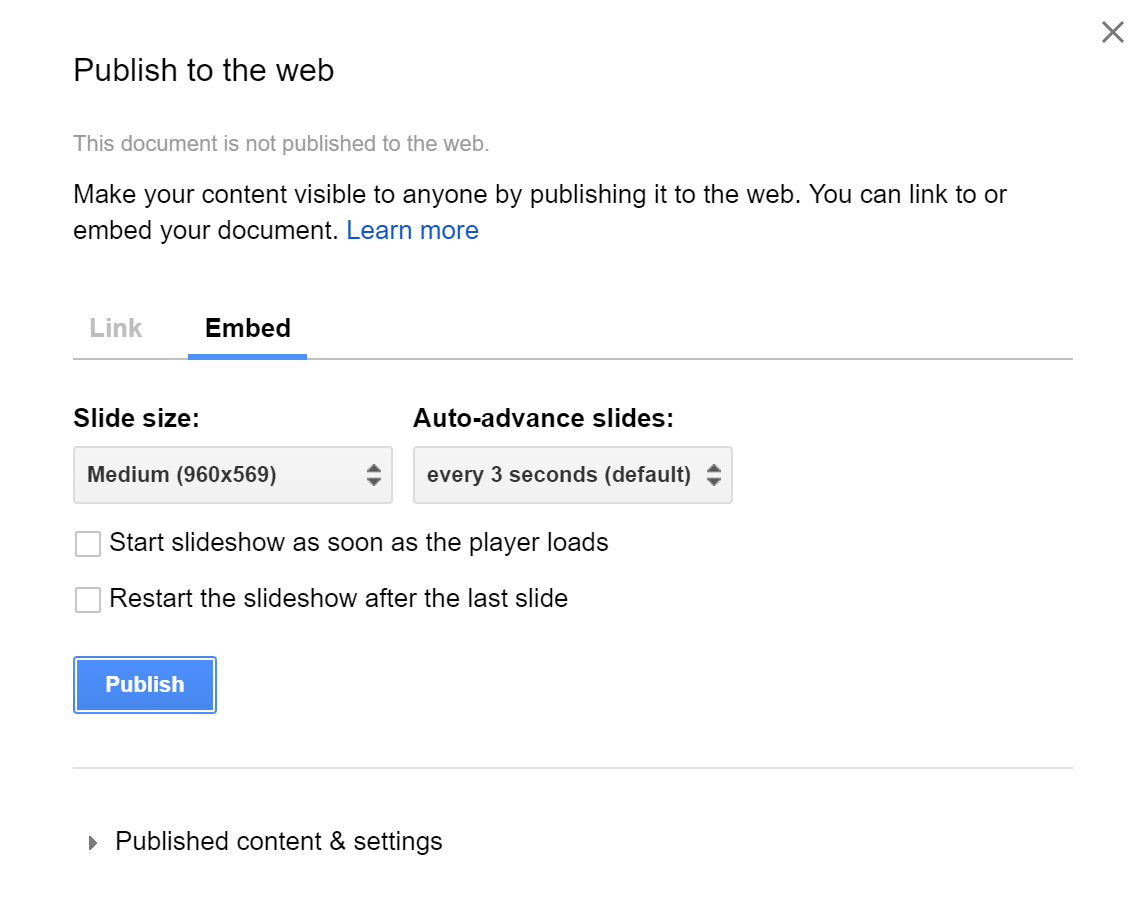Enable start slideshow when player loads checkbox
This screenshot has width=1144, height=899.
click(x=88, y=544)
